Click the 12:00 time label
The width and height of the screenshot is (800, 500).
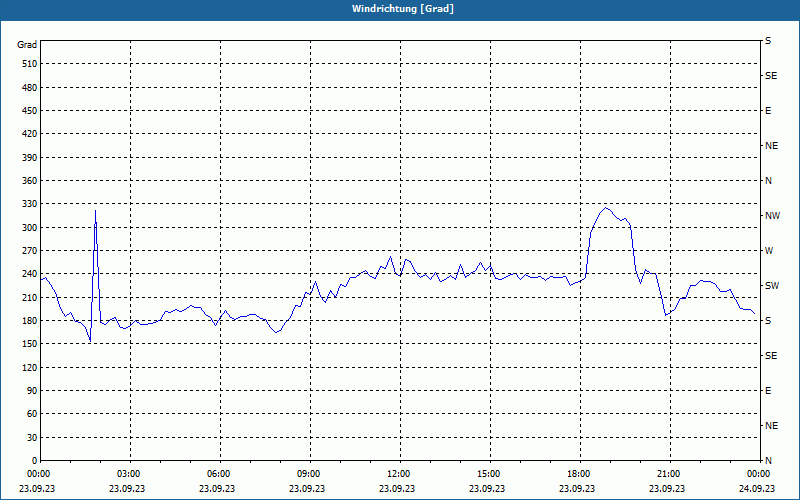pyautogui.click(x=399, y=474)
